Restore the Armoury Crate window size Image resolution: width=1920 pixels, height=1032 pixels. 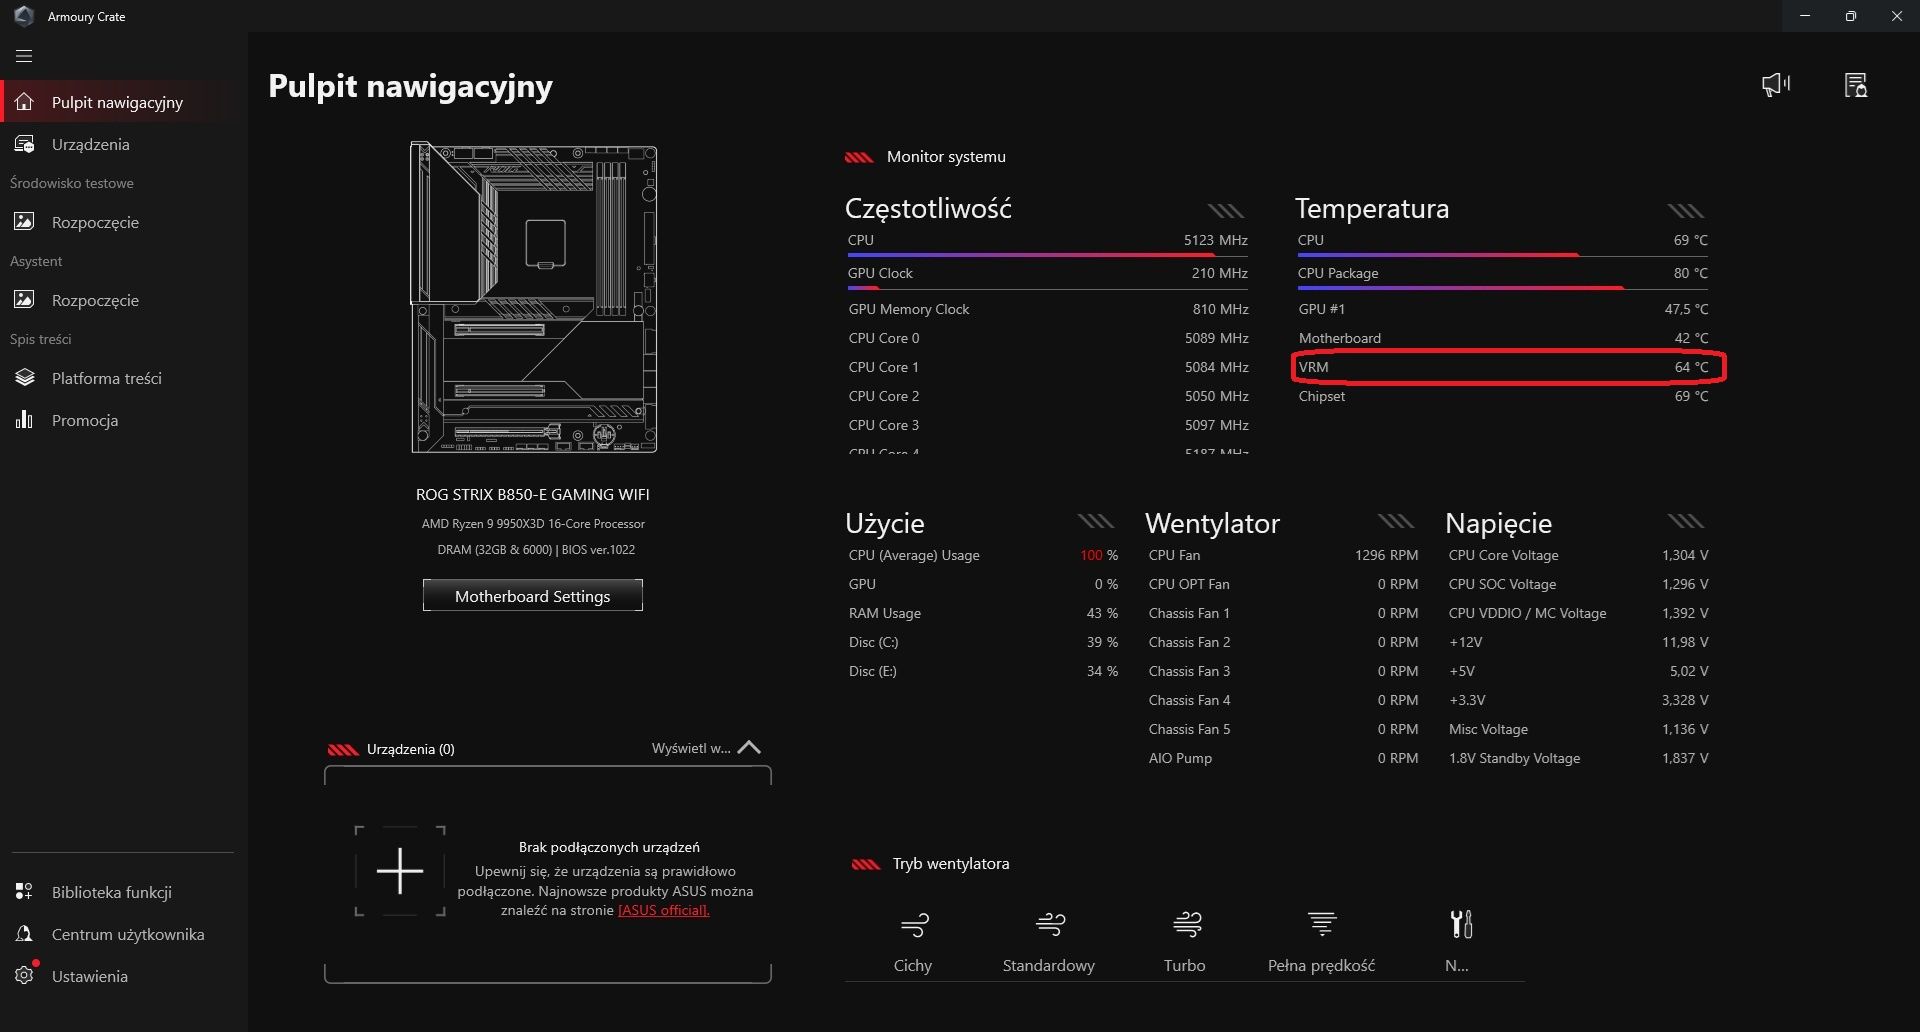[x=1851, y=16]
